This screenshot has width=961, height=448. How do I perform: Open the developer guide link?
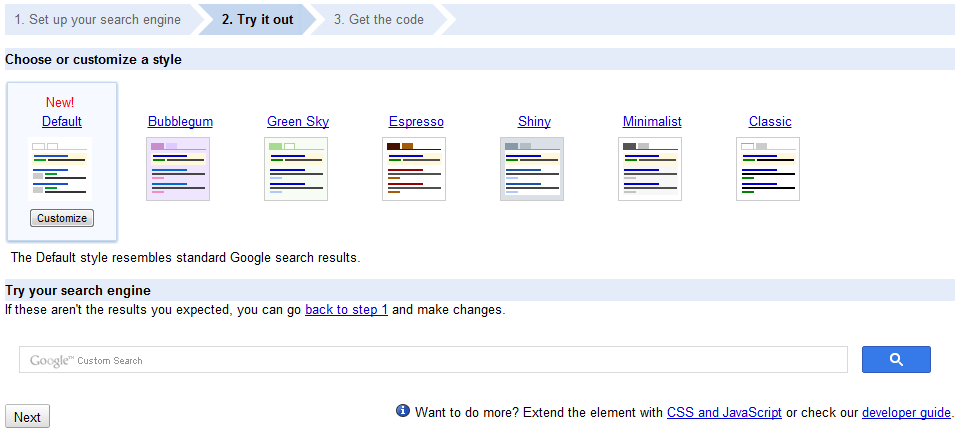pos(906,412)
